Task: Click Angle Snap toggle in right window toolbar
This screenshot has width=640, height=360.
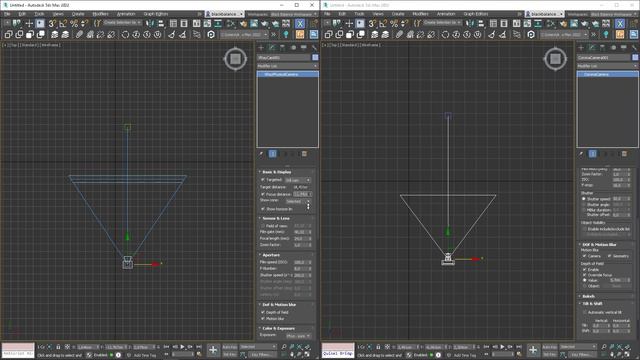Action: point(383,24)
